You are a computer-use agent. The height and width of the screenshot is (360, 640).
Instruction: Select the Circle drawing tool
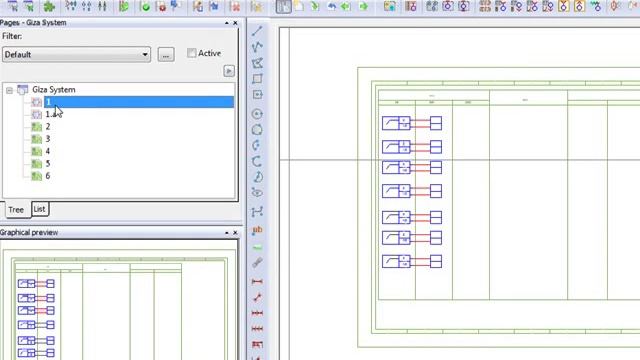coord(257,114)
